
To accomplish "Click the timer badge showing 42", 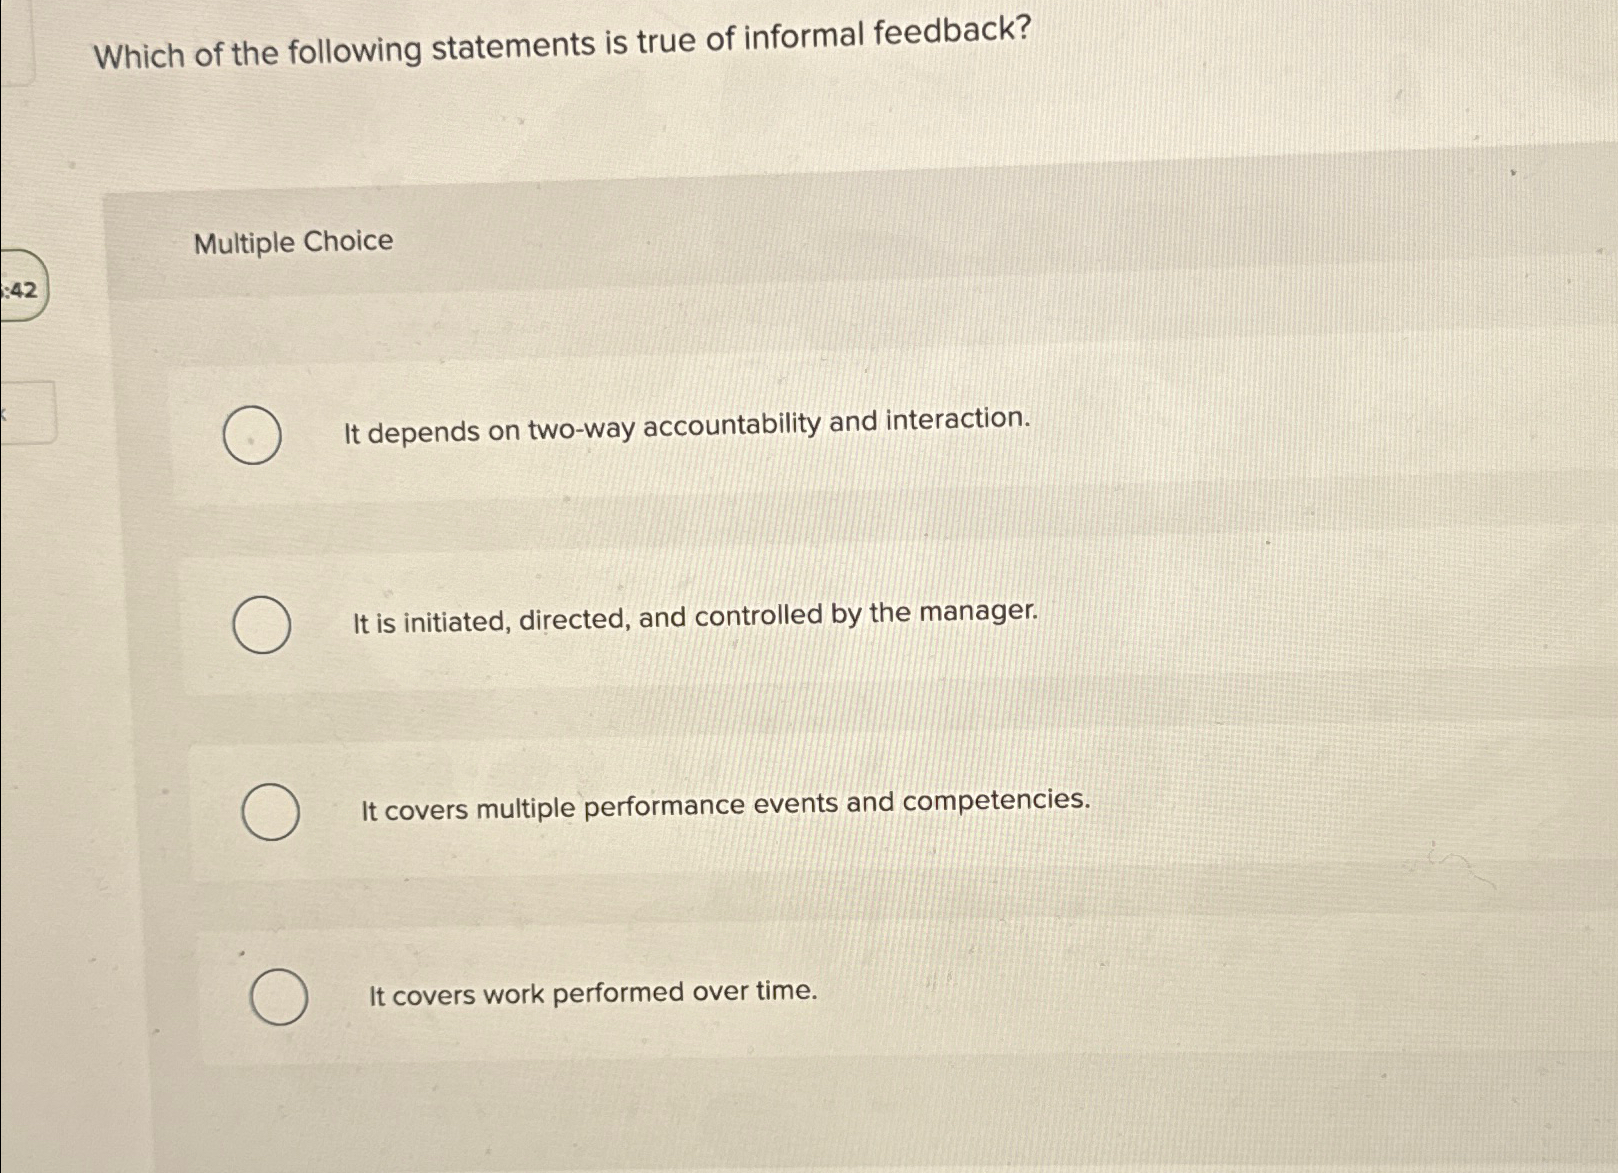I will tap(22, 291).
